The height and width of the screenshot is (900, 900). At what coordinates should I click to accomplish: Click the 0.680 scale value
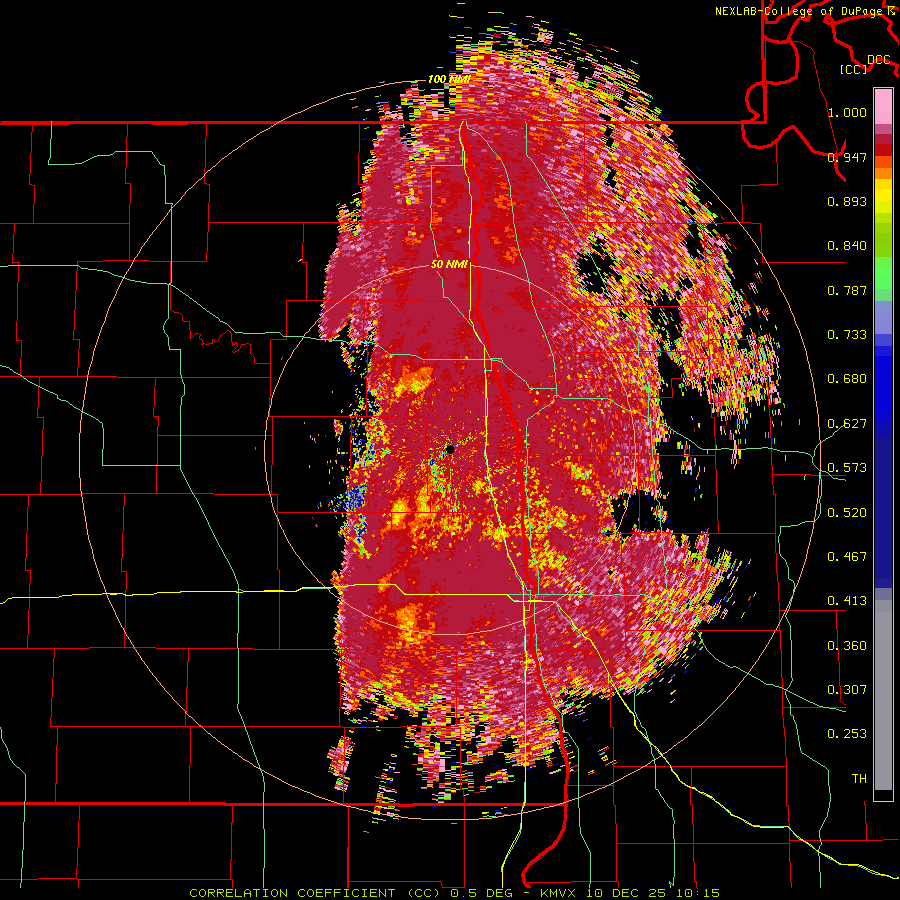pyautogui.click(x=847, y=379)
